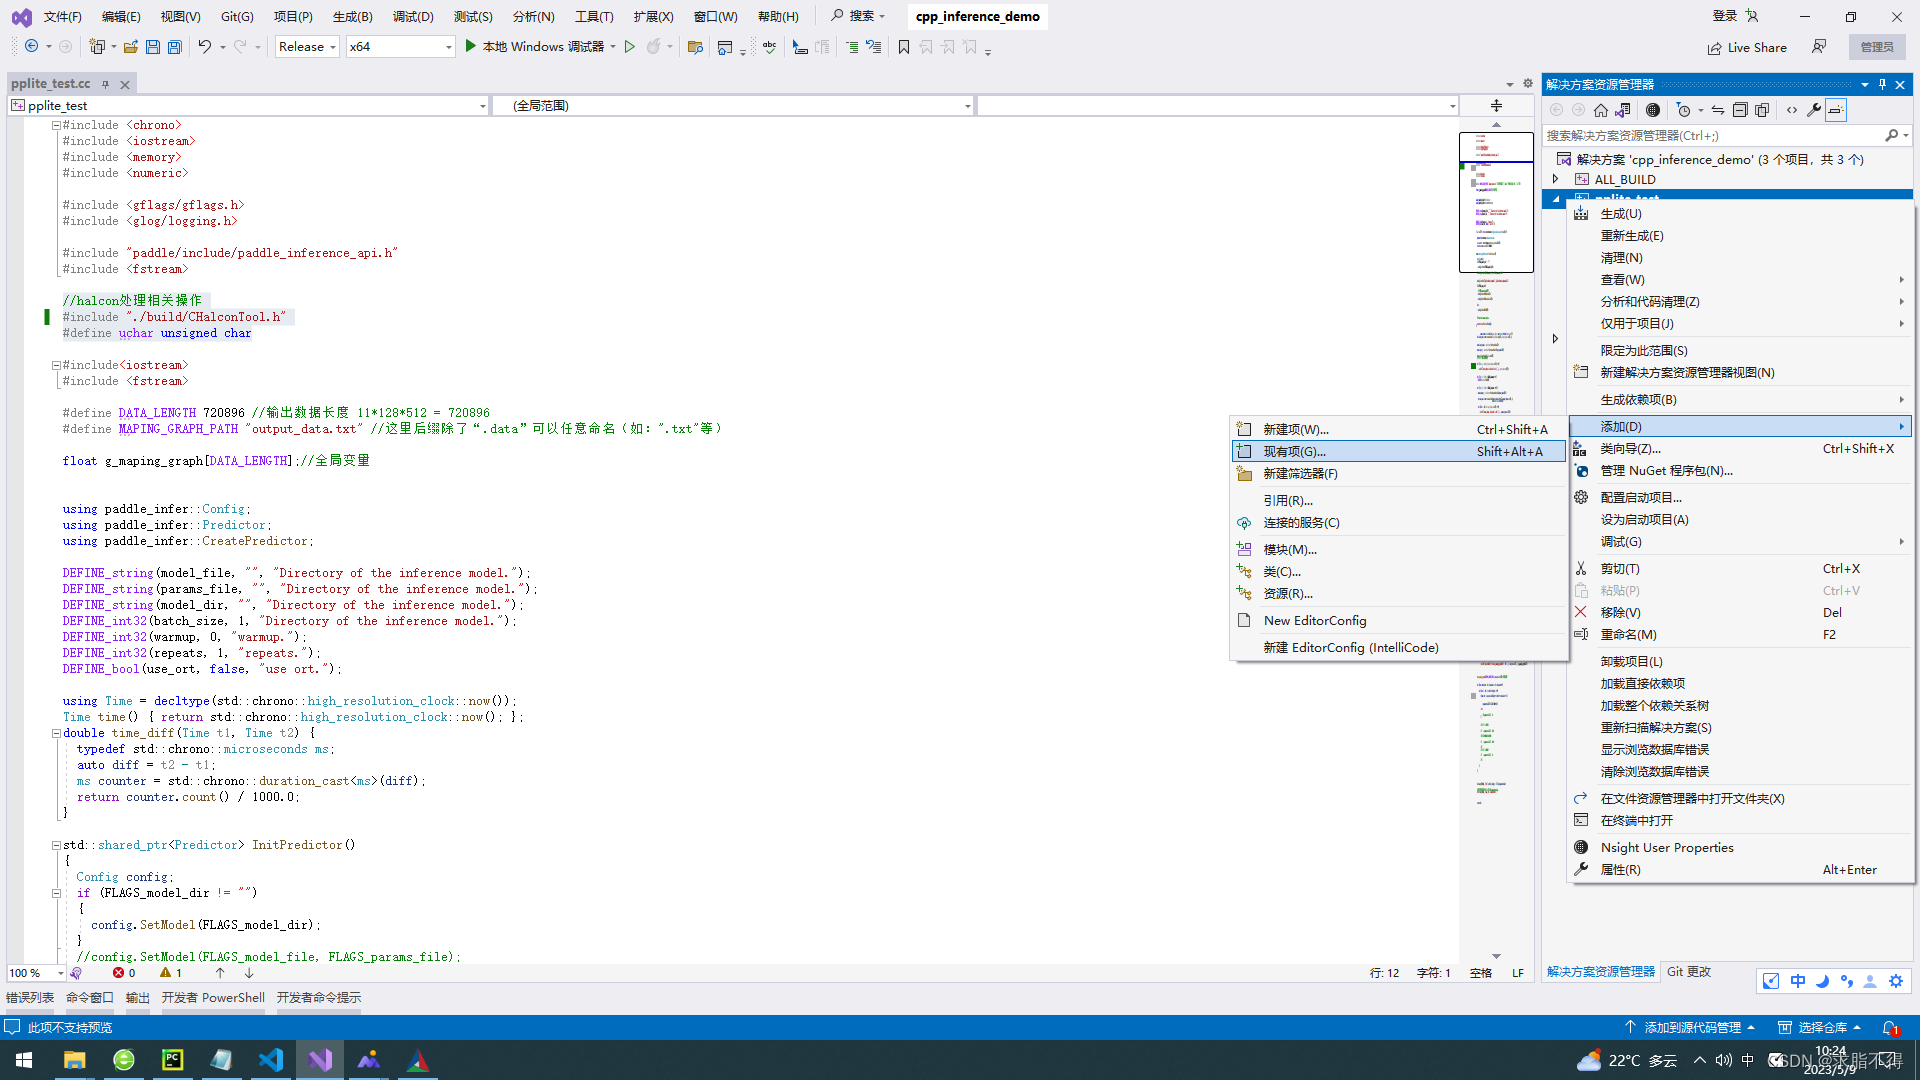The image size is (1920, 1080).
Task: Click the Save All toolbar icon
Action: [175, 47]
